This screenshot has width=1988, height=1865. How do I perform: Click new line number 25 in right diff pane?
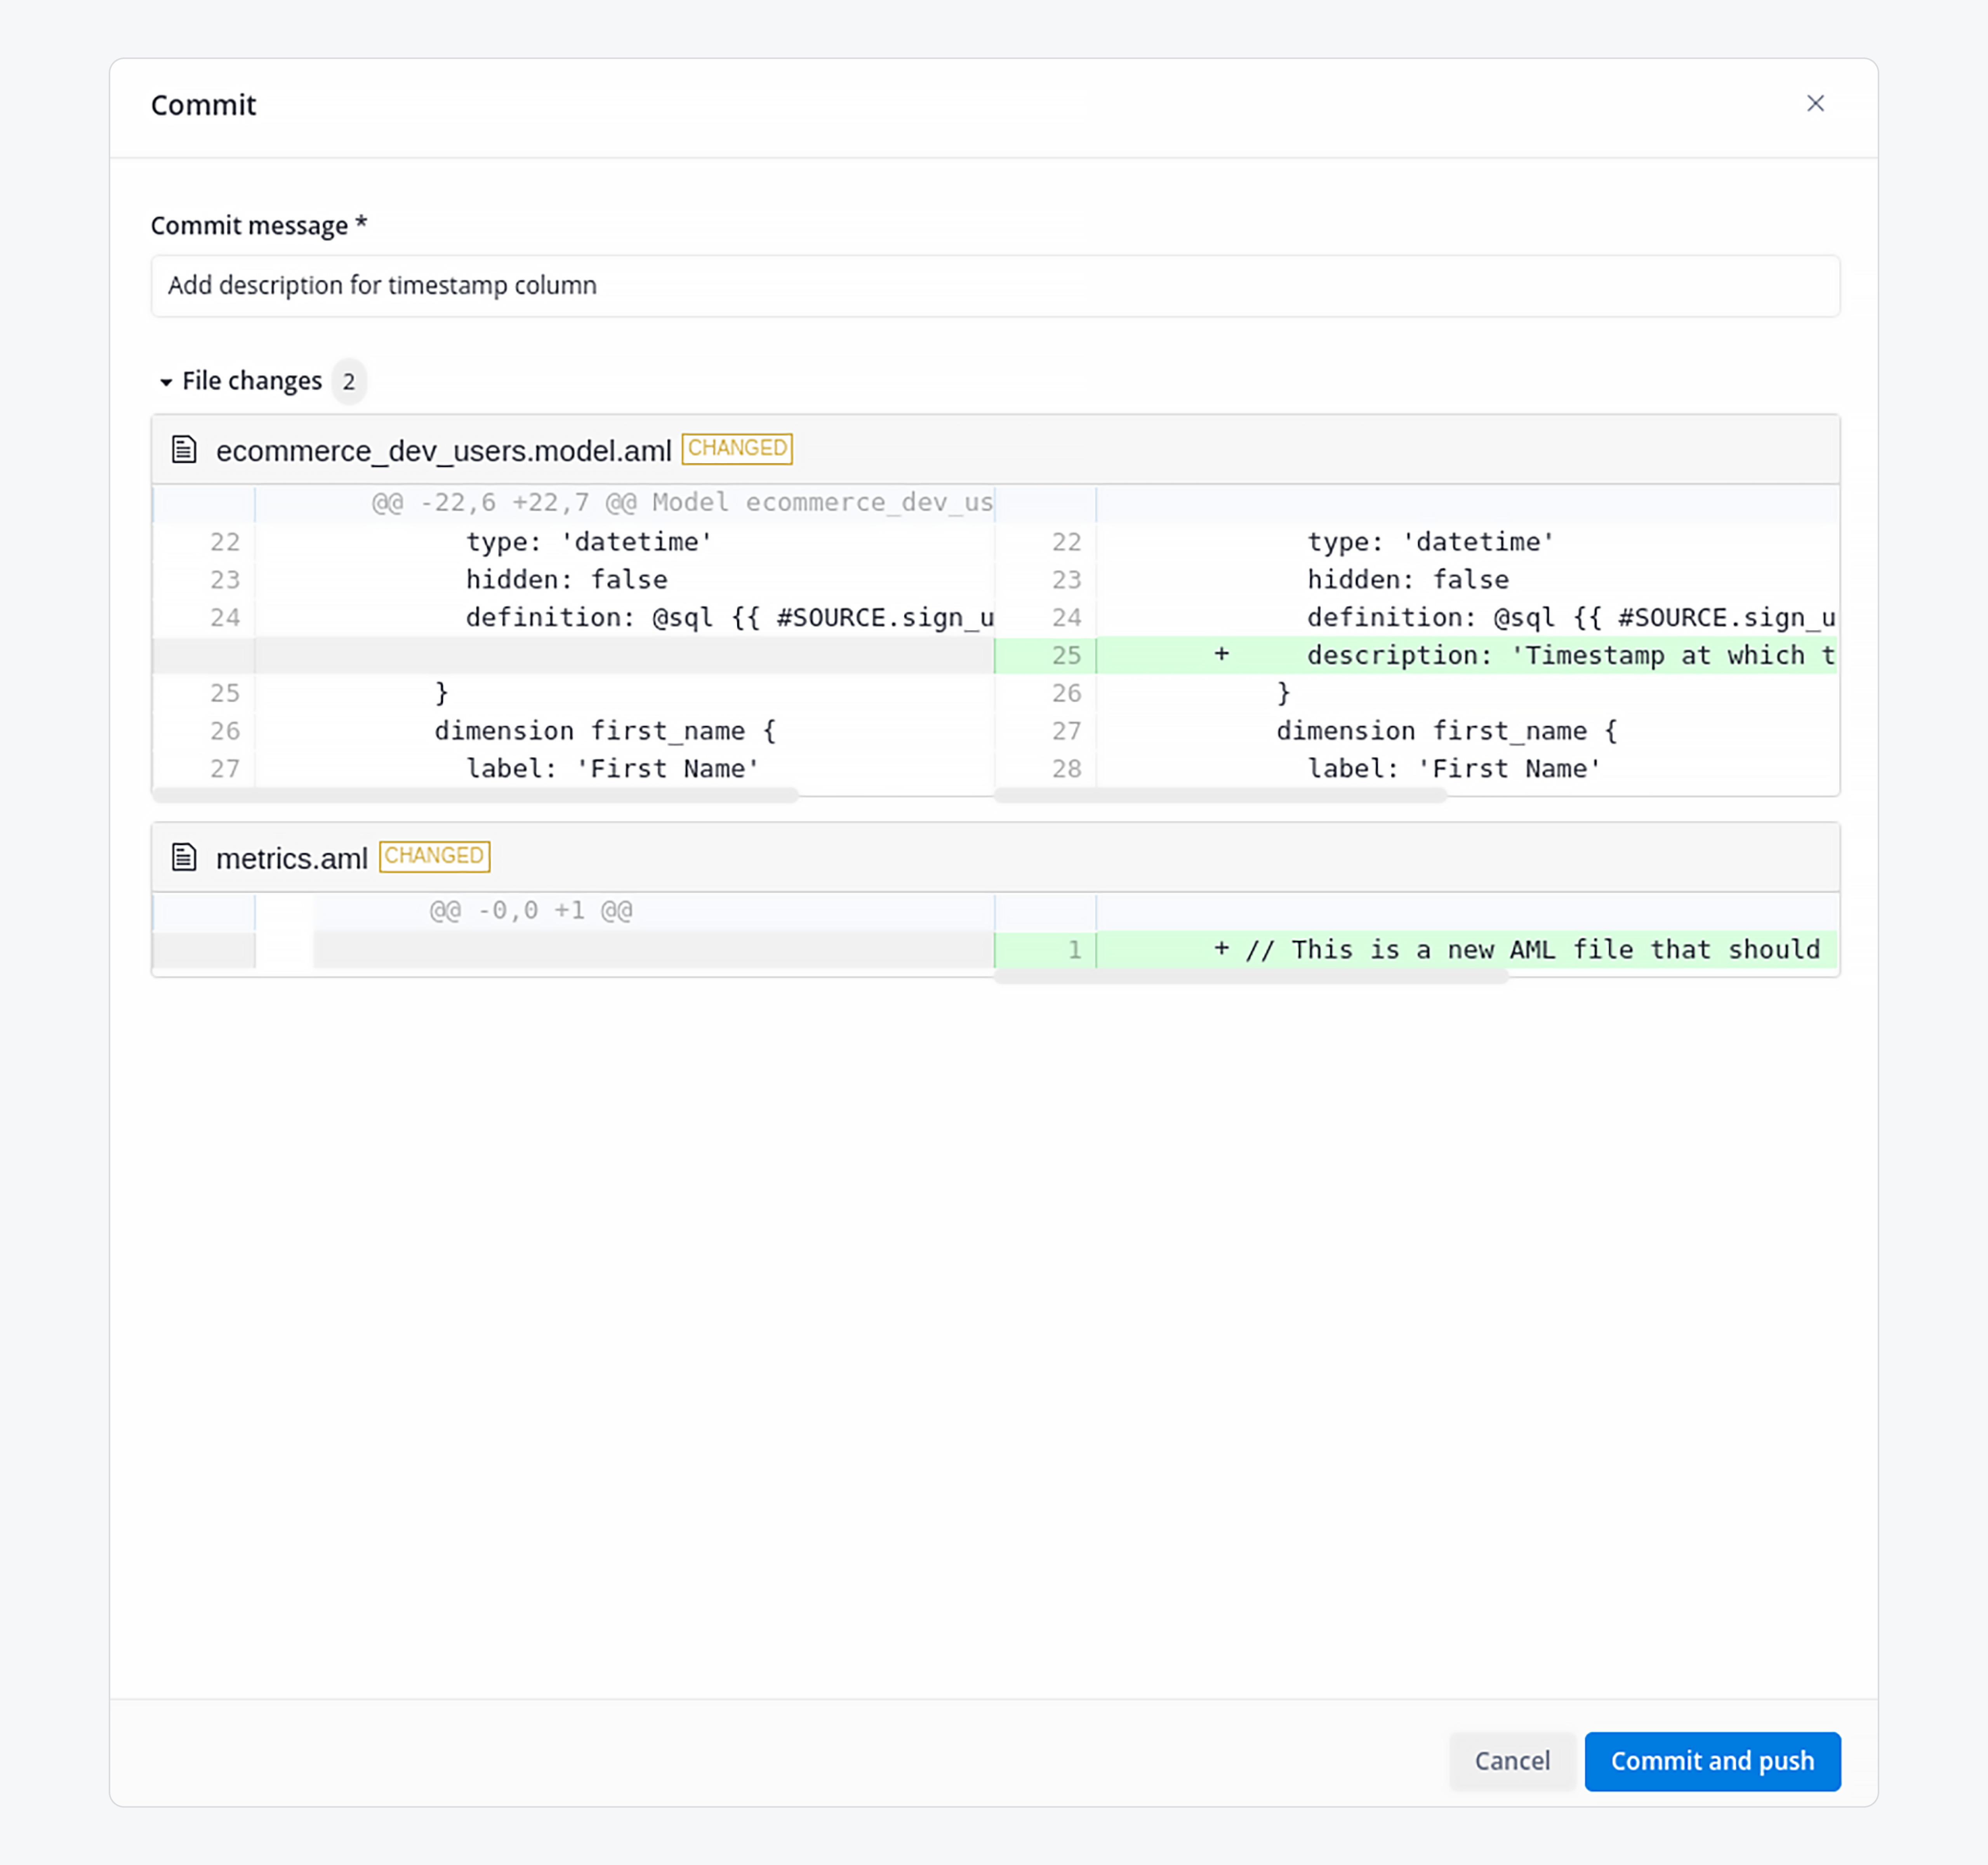(1065, 655)
